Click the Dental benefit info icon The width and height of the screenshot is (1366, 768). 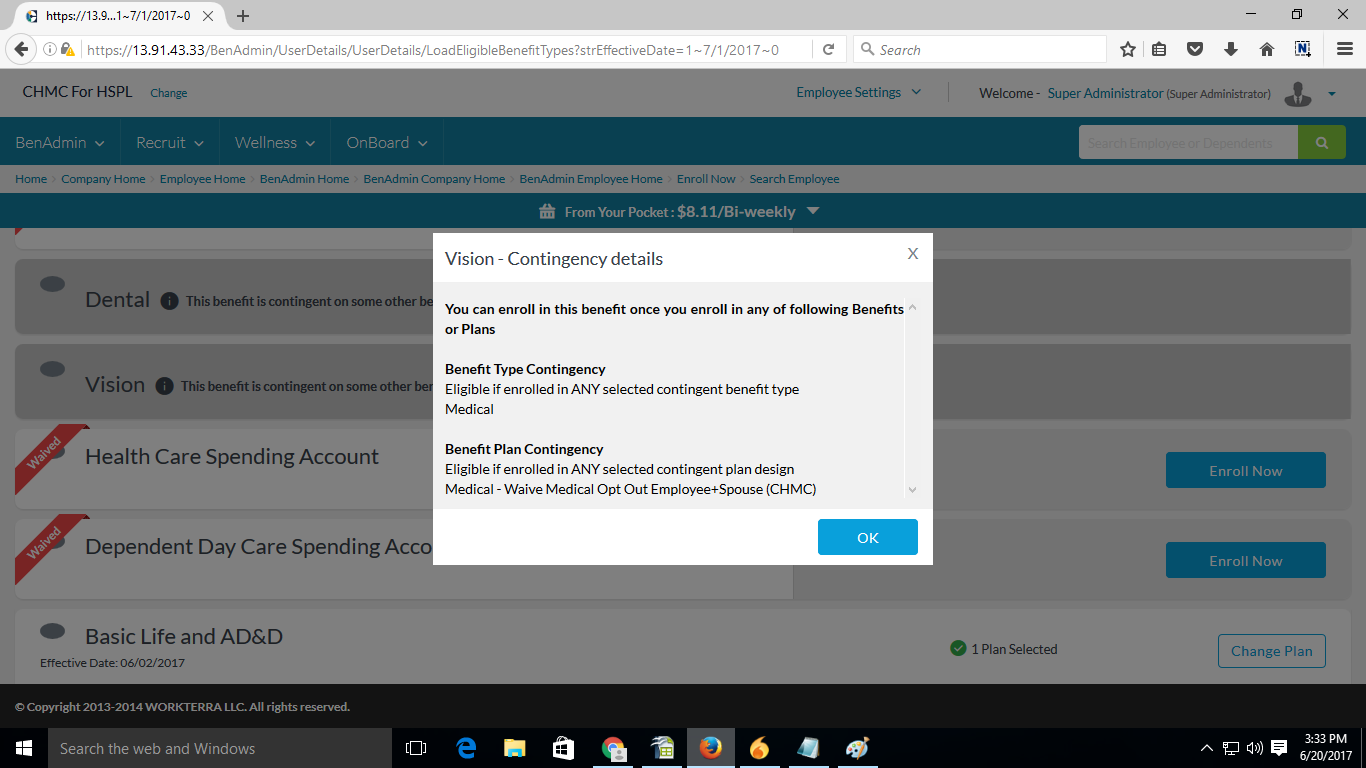(169, 301)
